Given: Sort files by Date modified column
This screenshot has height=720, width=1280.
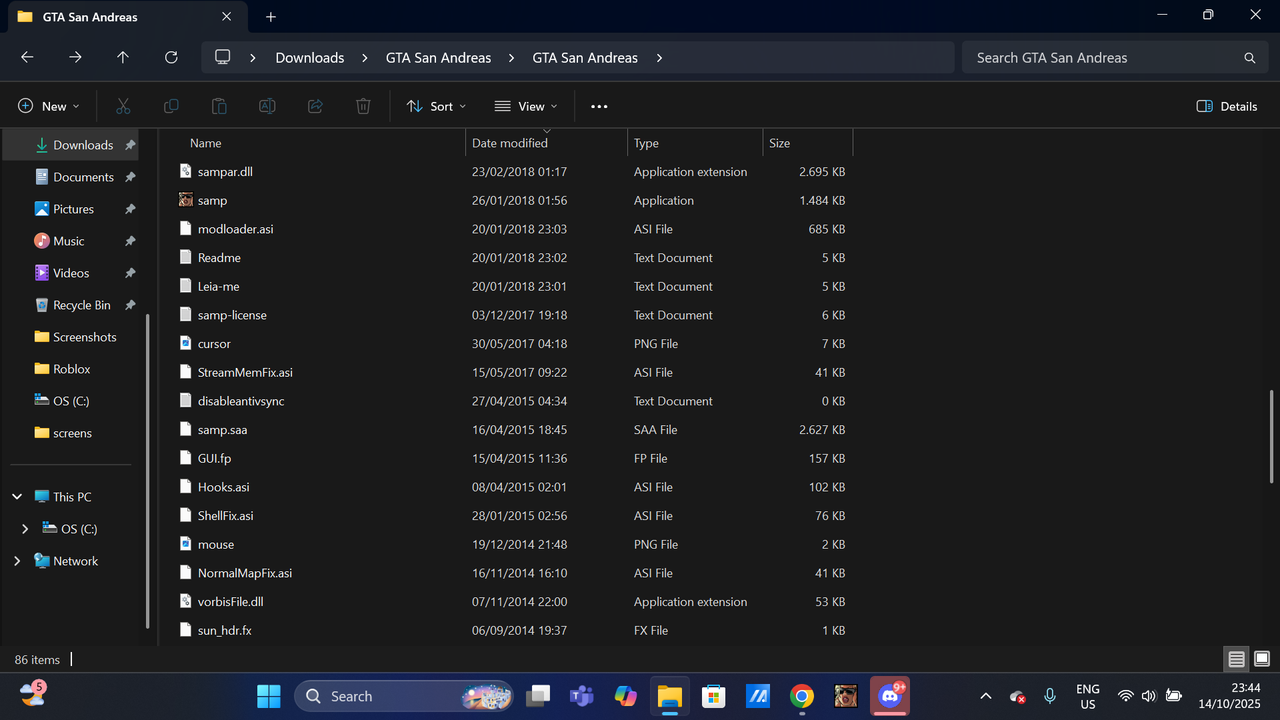Looking at the screenshot, I should (510, 143).
